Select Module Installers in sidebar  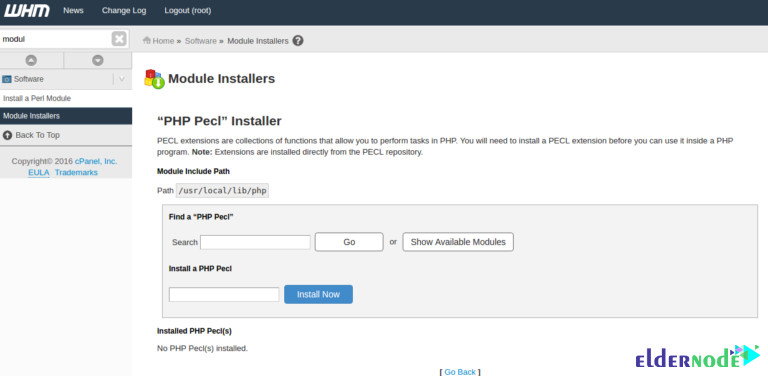[66, 116]
